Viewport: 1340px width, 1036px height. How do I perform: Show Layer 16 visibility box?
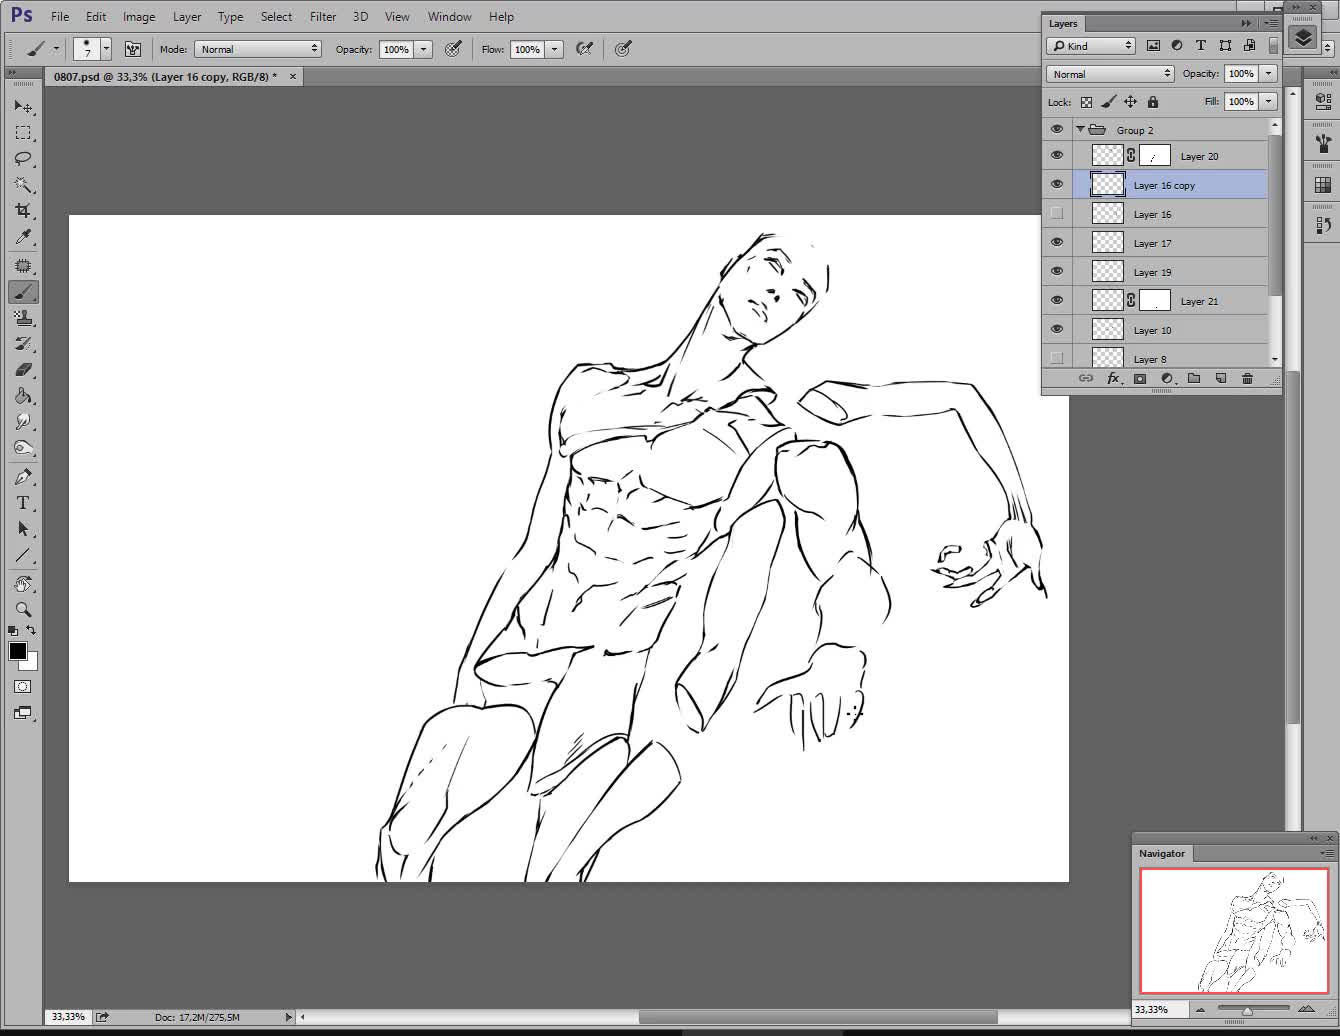[1057, 213]
